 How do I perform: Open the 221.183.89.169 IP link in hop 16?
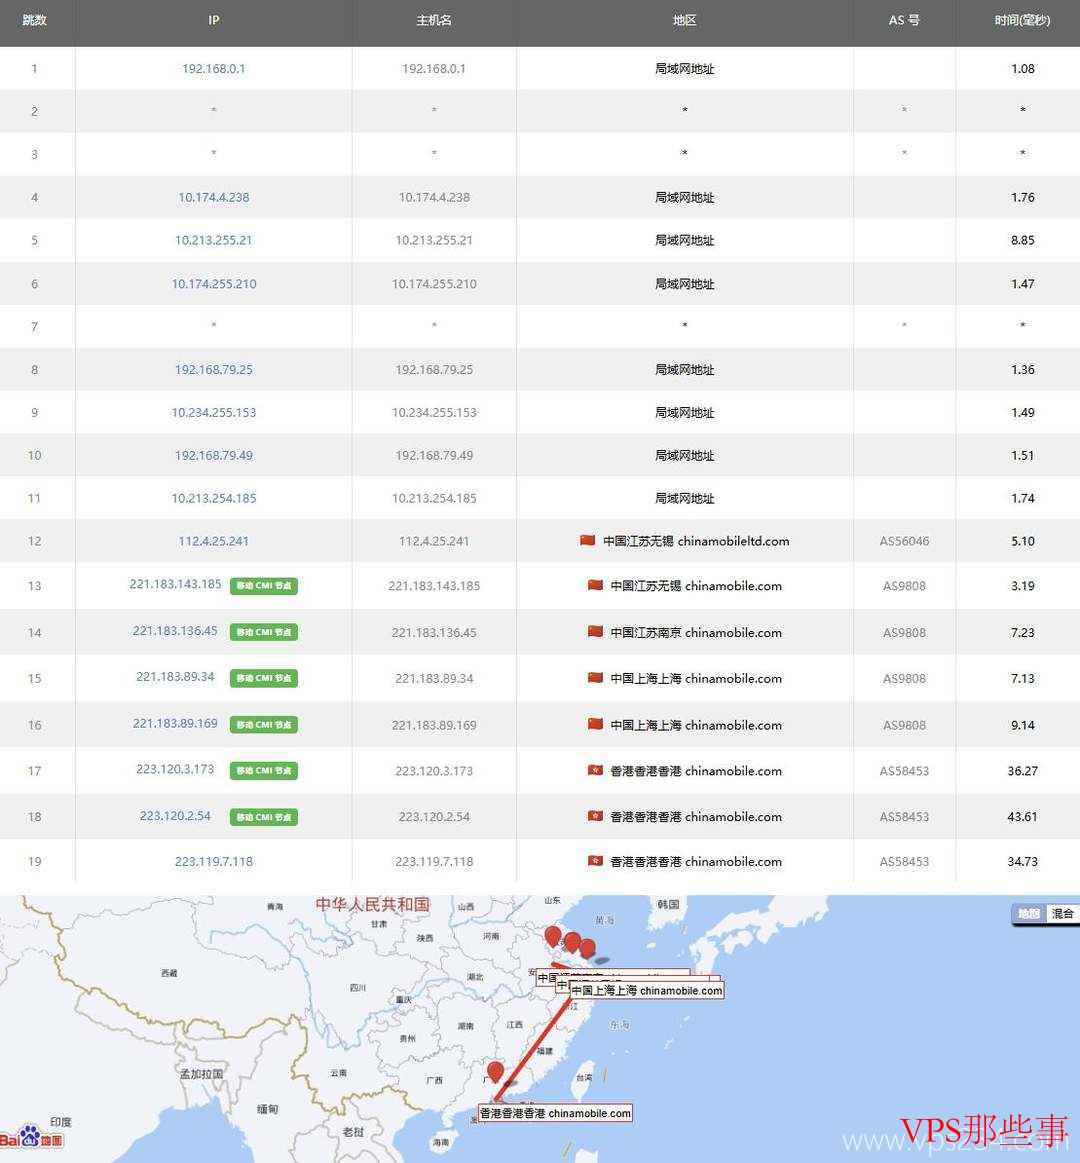click(175, 723)
